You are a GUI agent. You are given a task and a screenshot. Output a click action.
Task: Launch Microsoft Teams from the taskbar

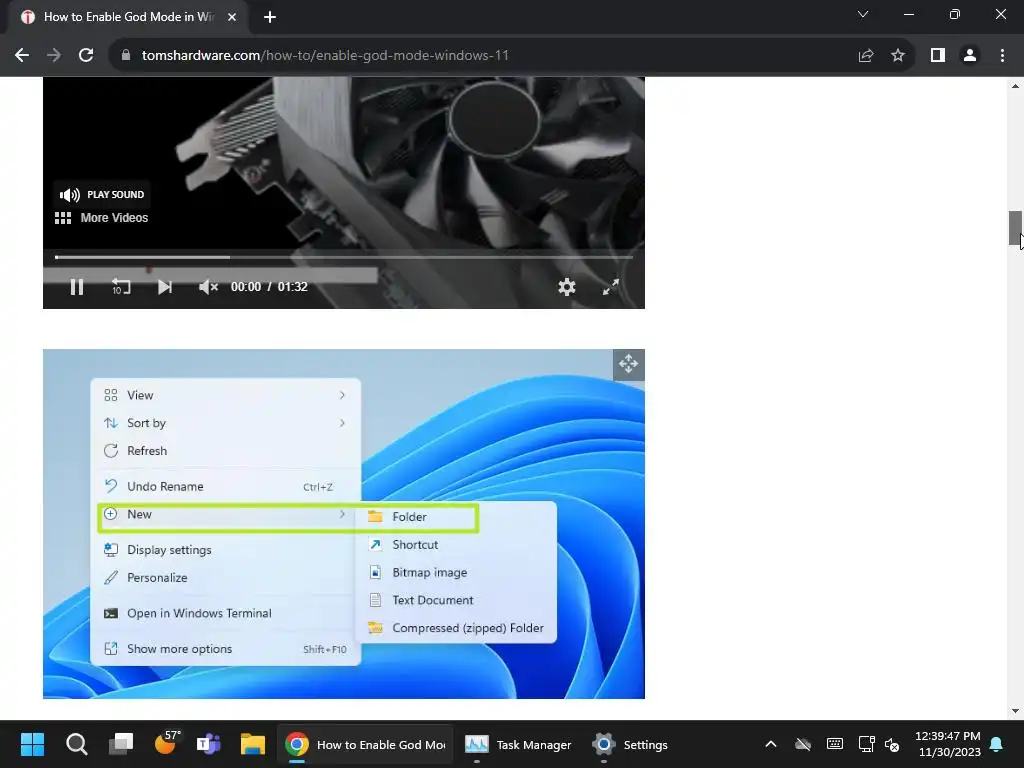209,744
